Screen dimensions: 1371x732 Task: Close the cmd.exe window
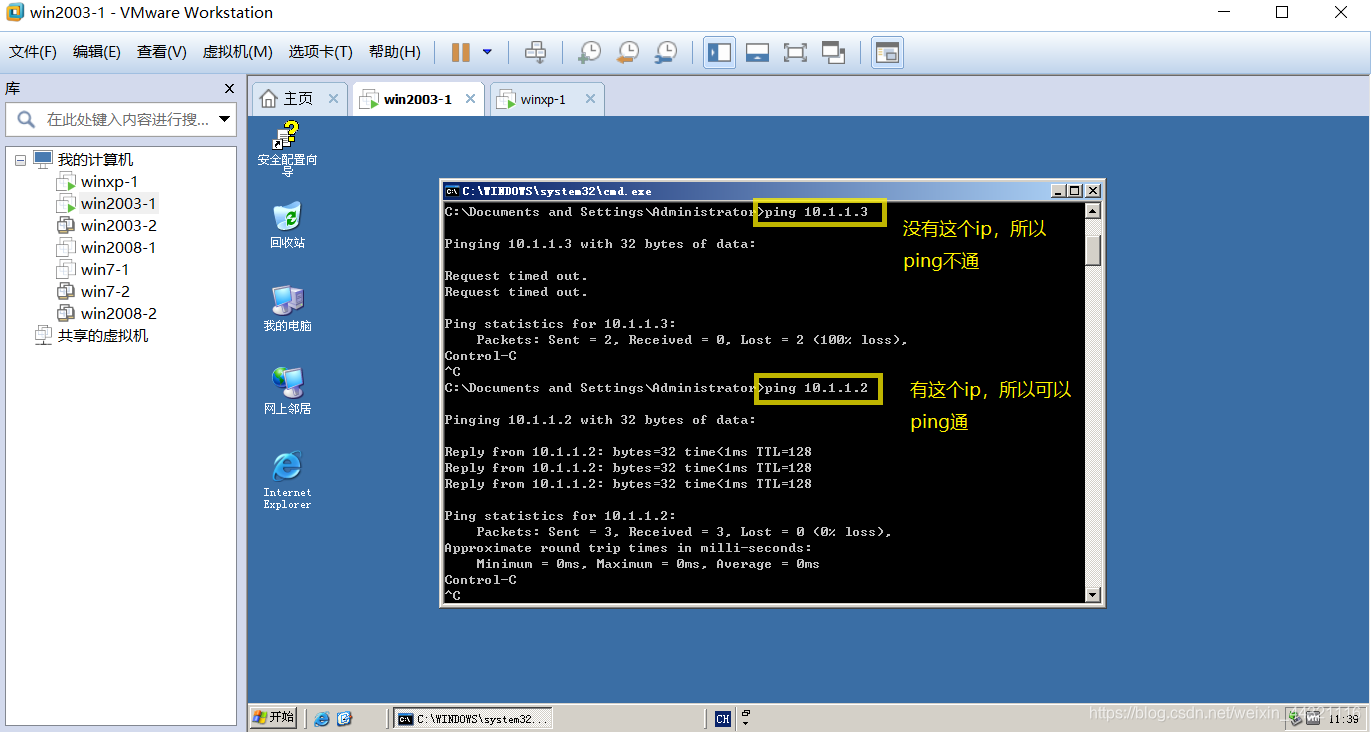tap(1093, 191)
